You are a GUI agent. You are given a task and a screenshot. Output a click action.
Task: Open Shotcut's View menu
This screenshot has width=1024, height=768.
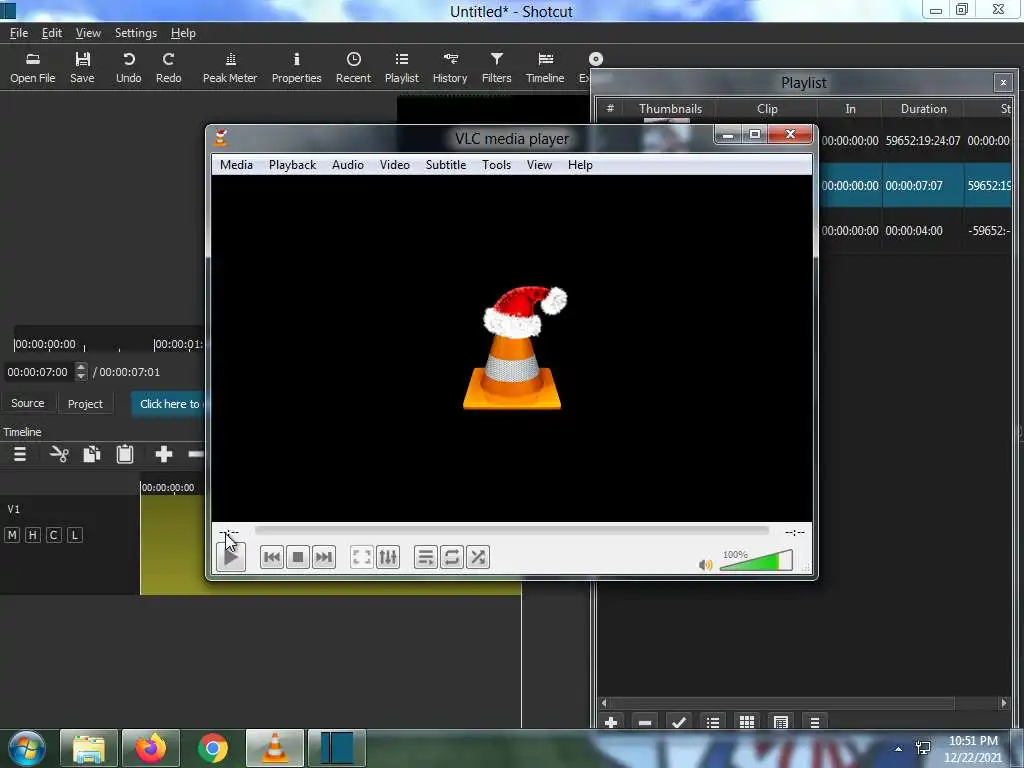click(88, 33)
